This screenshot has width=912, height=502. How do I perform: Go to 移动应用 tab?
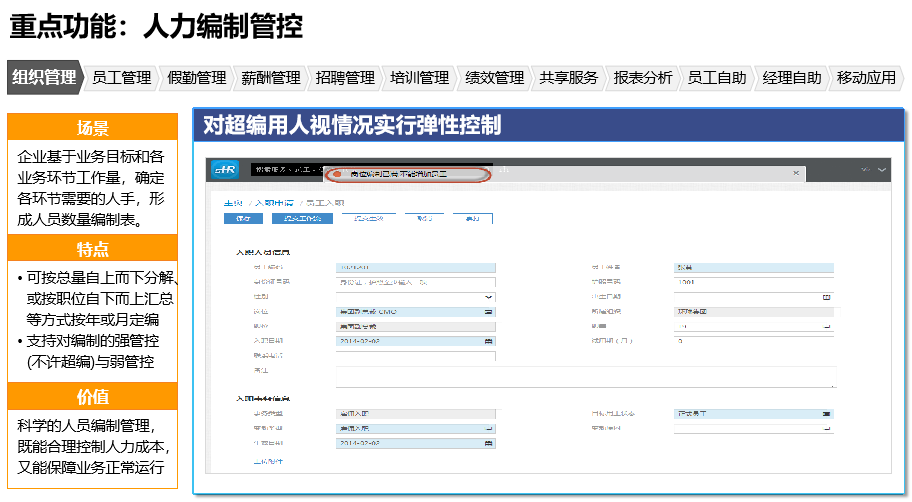tap(866, 77)
